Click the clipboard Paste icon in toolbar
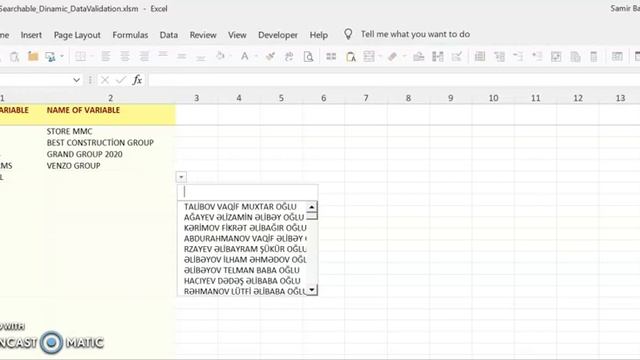The image size is (640, 360). tap(15, 56)
